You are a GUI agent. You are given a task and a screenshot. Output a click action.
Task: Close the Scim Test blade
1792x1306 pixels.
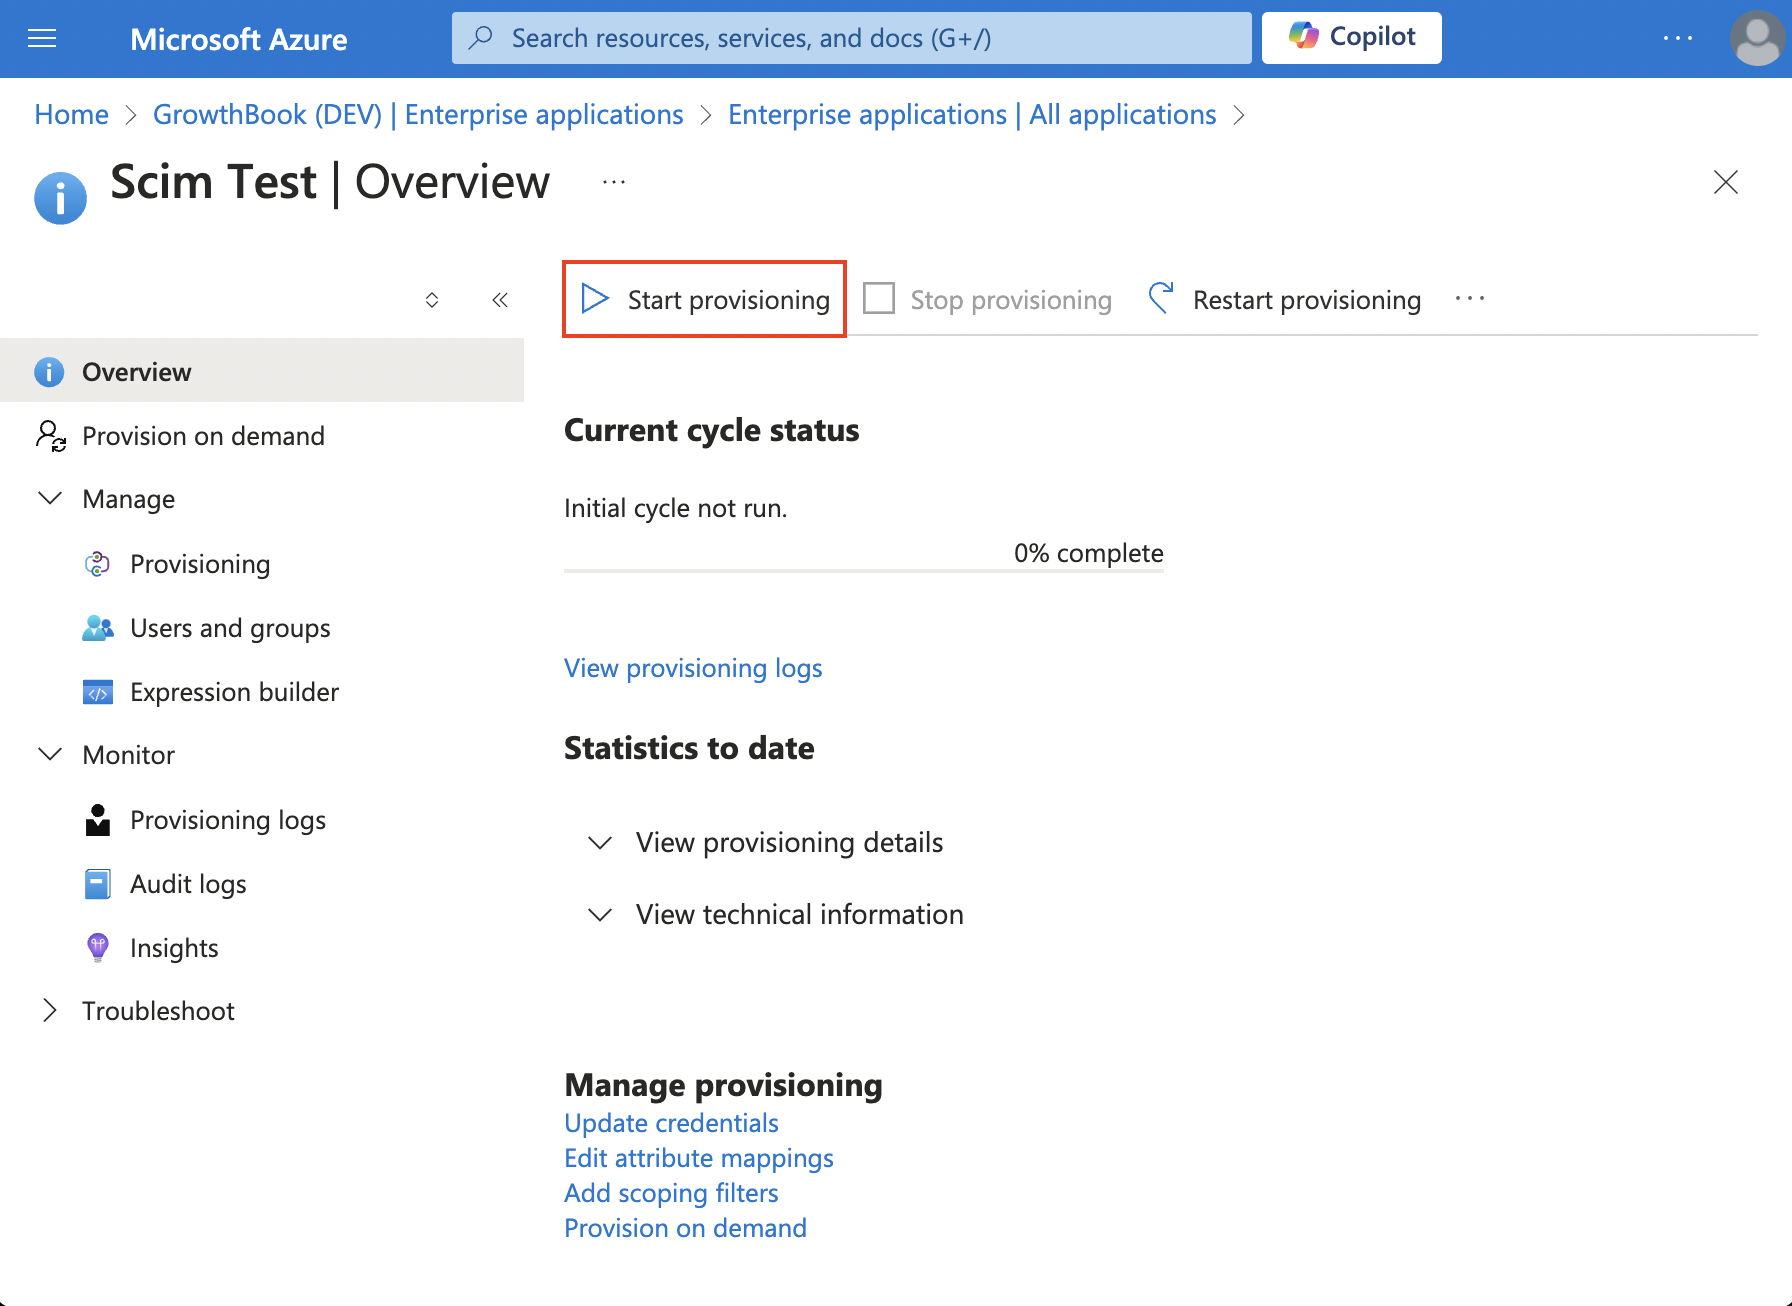tap(1725, 182)
